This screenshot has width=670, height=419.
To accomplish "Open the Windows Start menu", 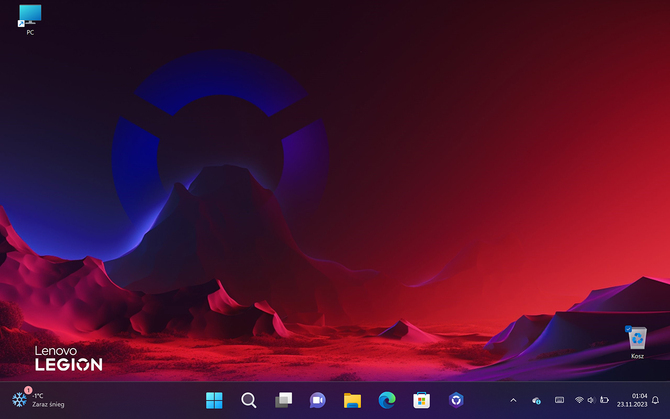I will pos(214,400).
